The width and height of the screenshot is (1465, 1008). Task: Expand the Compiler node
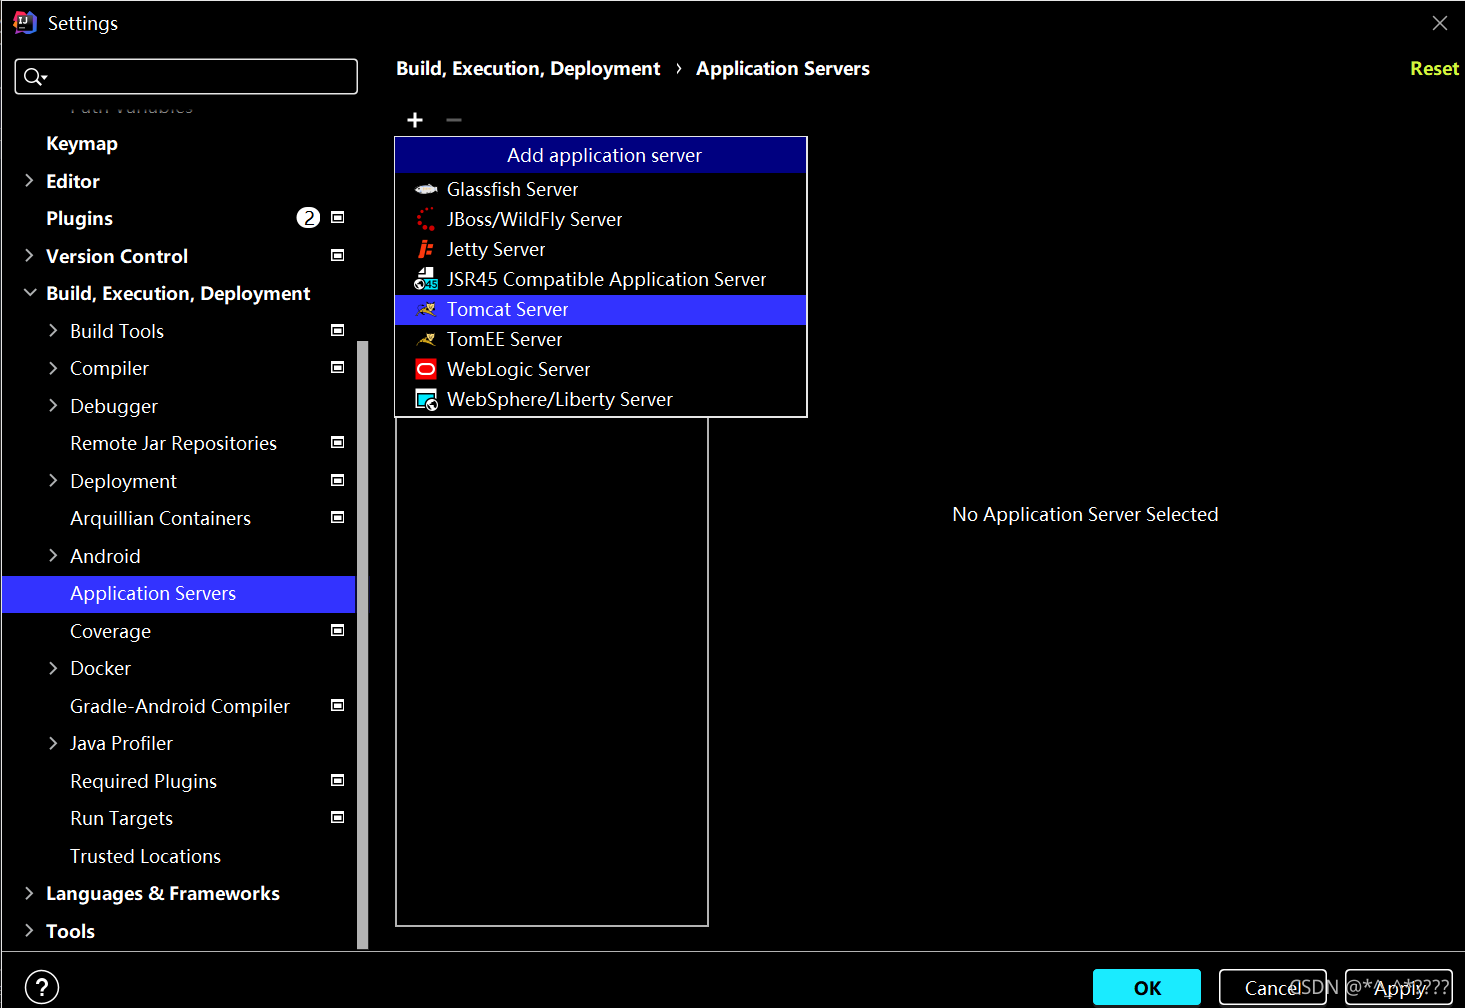tap(53, 368)
